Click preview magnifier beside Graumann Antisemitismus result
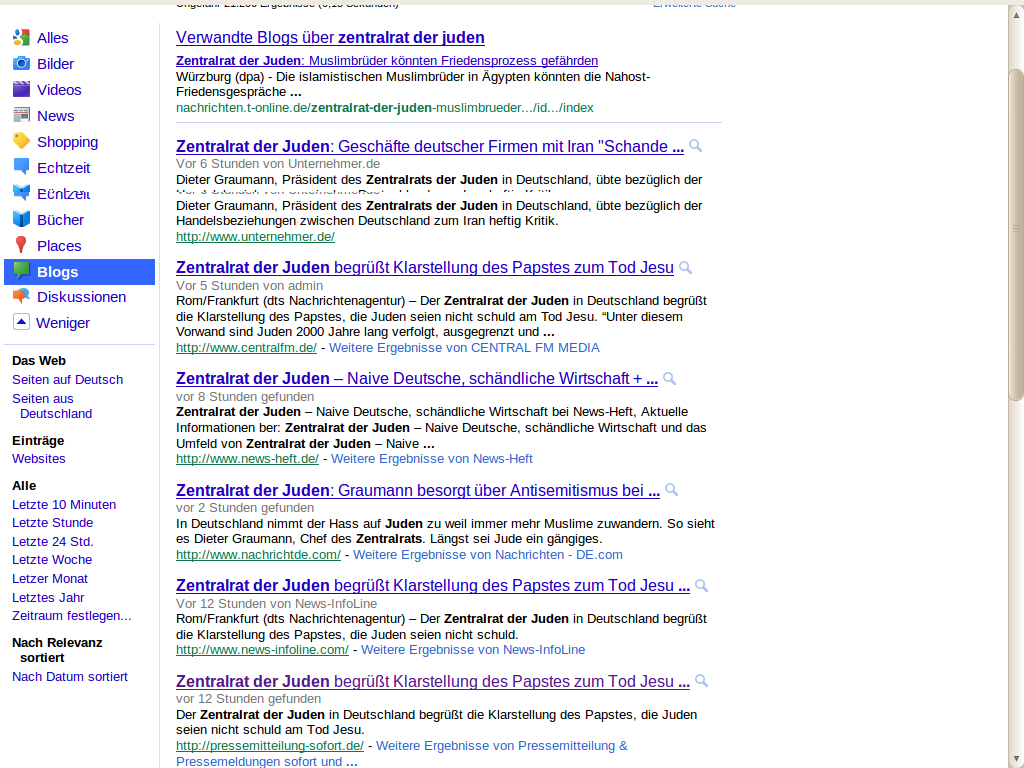The width and height of the screenshot is (1024, 768). click(671, 490)
